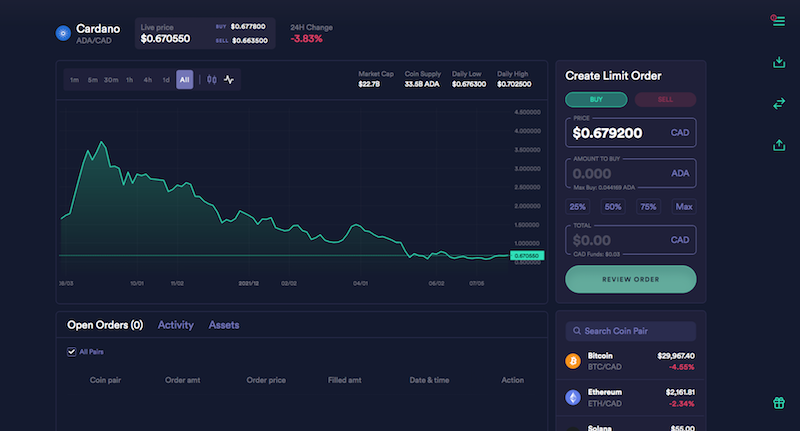Click the Daily Low $0.676300 value
800x431 pixels.
[469, 84]
